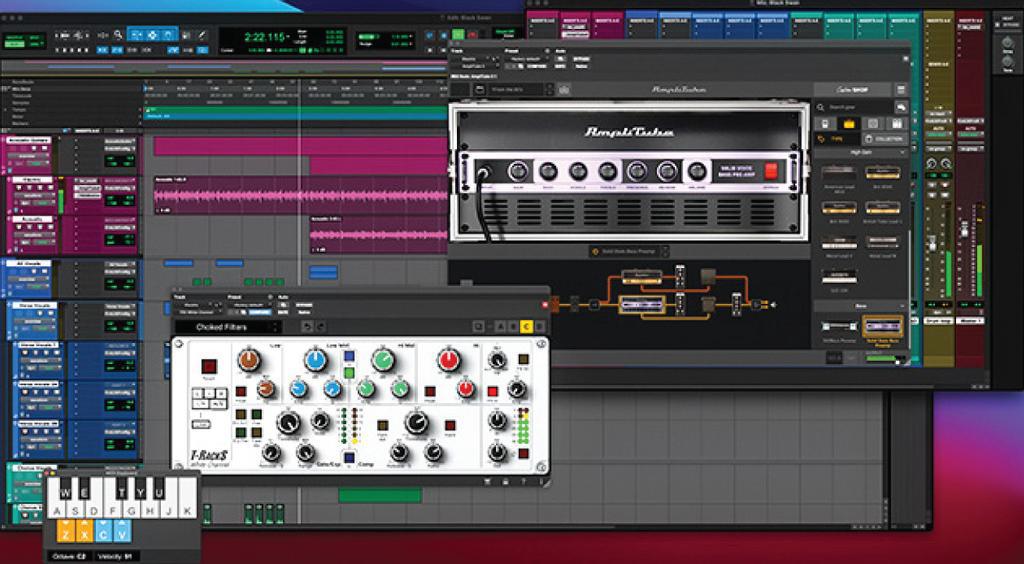
Task: Toggle the bright red button in T-RackS Hi section
Action: coord(492,392)
